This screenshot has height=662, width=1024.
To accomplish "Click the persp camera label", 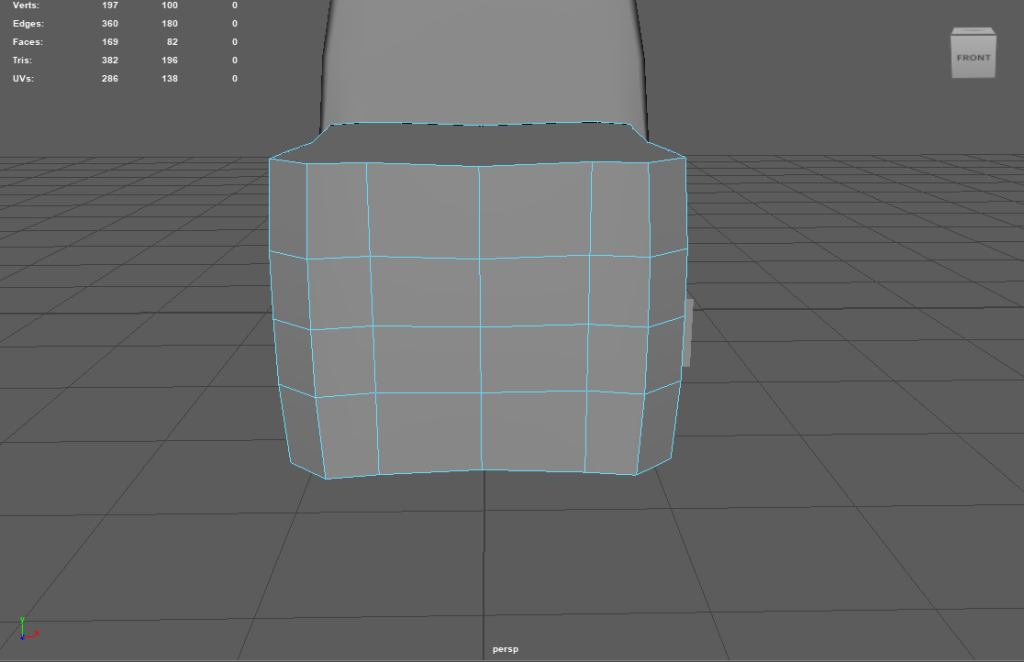I will pos(505,649).
